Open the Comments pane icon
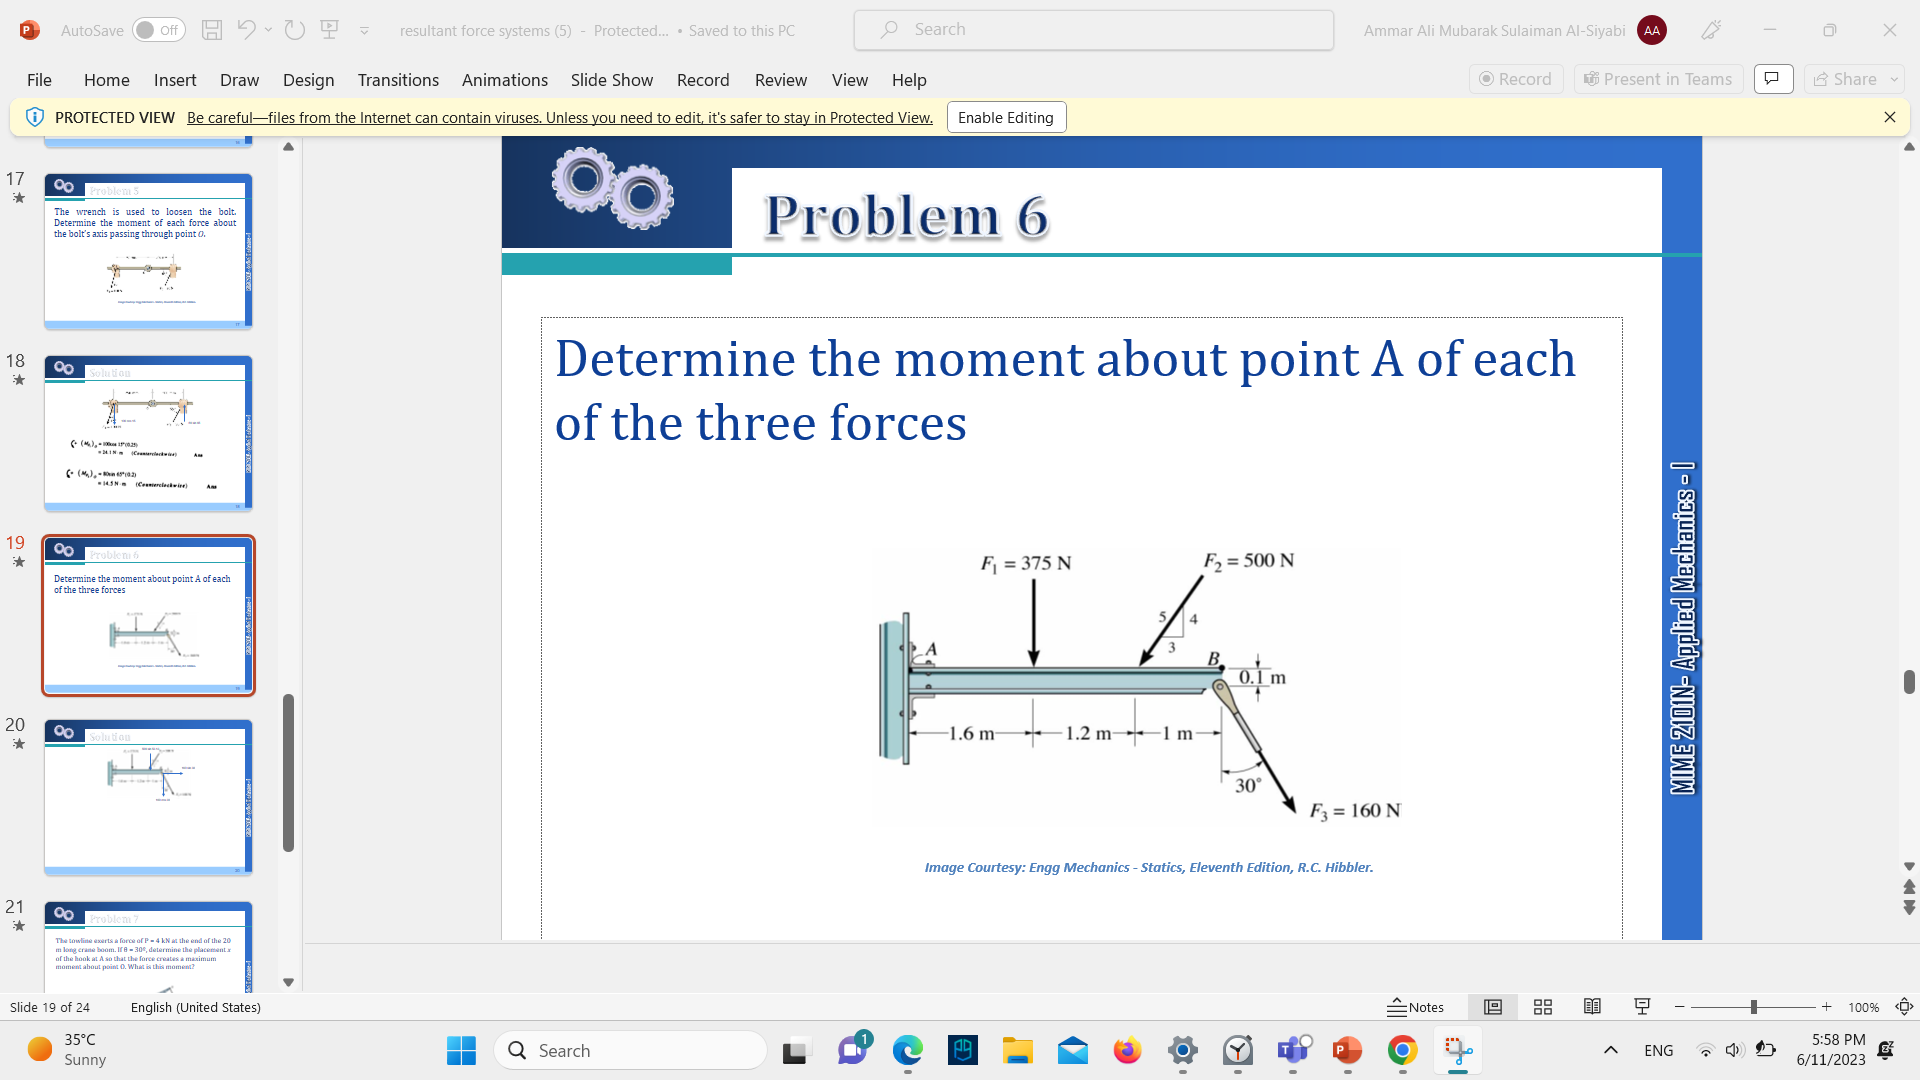The image size is (1920, 1080). 1773,79
